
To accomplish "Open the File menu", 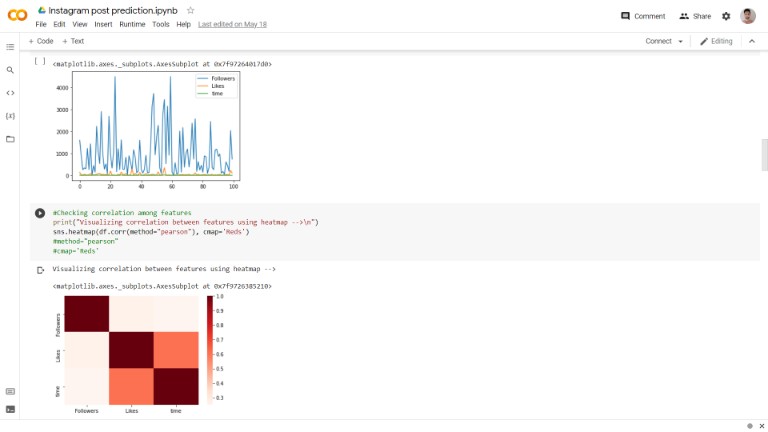I will (x=41, y=24).
